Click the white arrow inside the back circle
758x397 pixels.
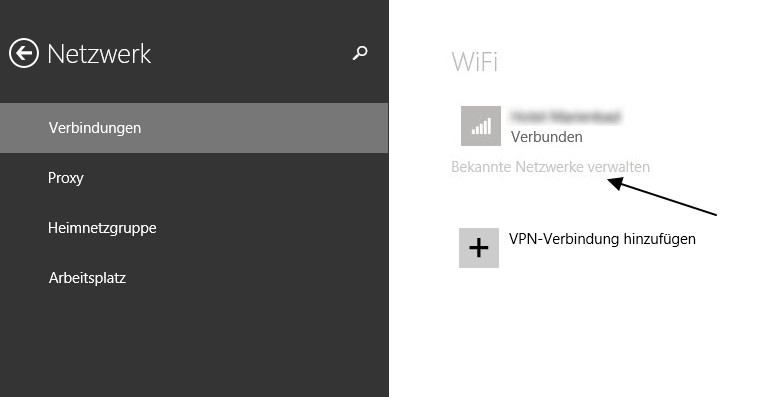tap(24, 53)
